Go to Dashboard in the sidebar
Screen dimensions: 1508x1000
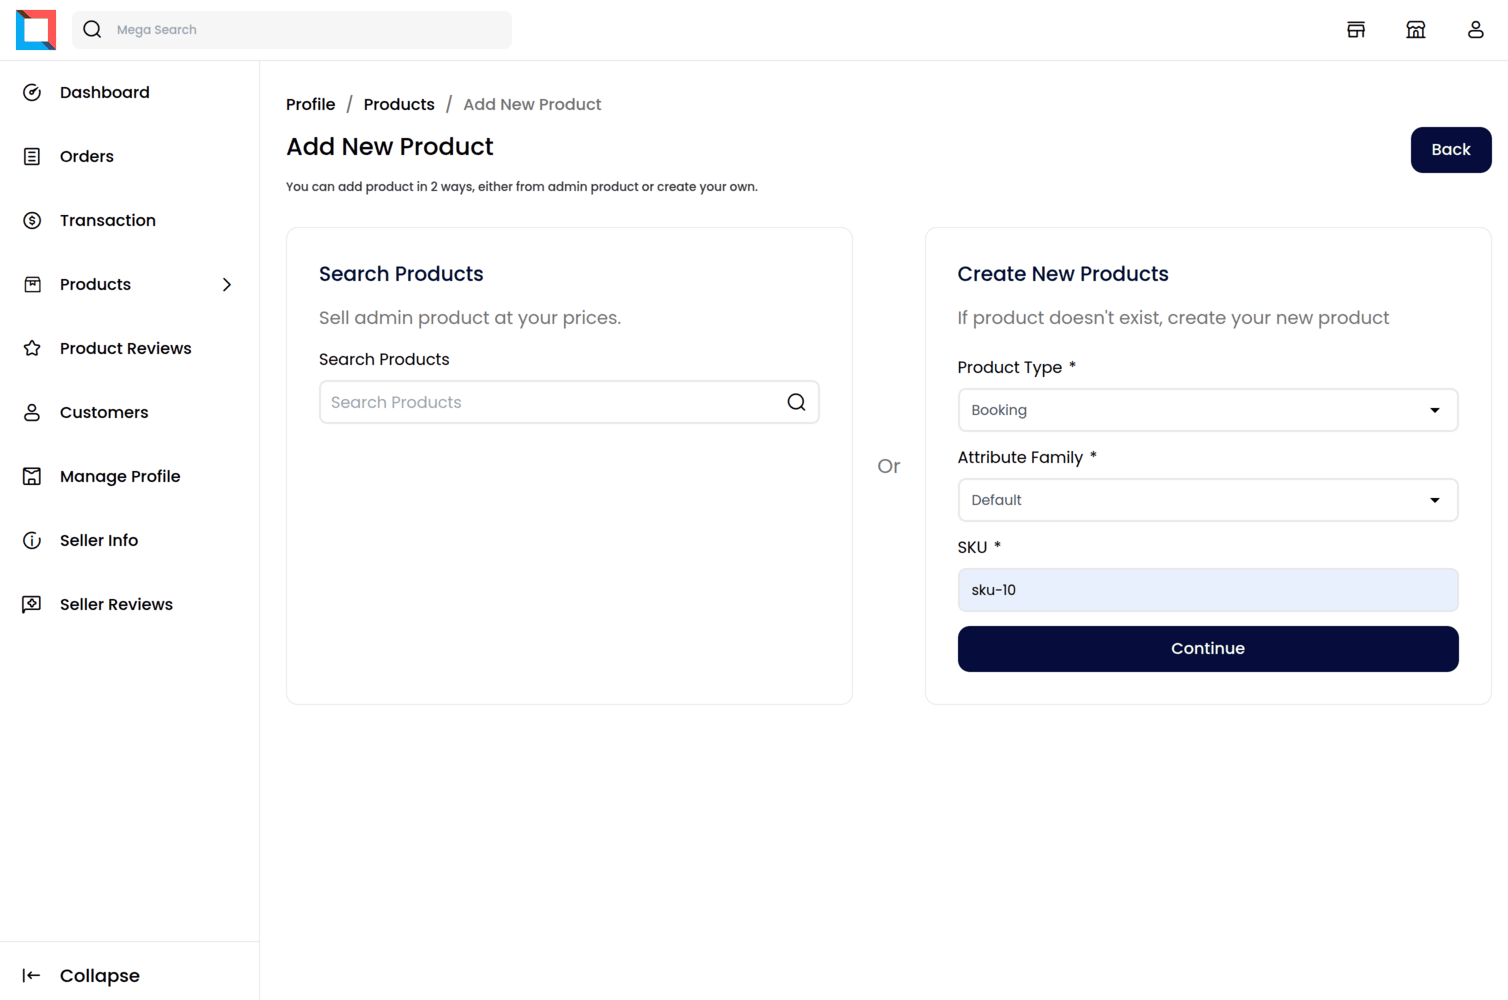[x=105, y=92]
